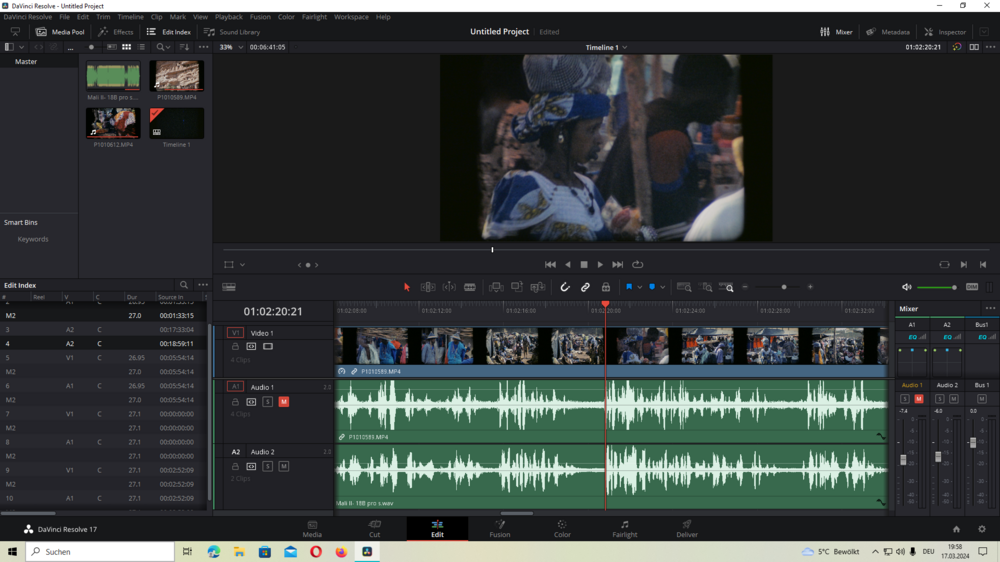Solo the Audio 2 track
Screen dimensions: 1000x562
tap(268, 466)
